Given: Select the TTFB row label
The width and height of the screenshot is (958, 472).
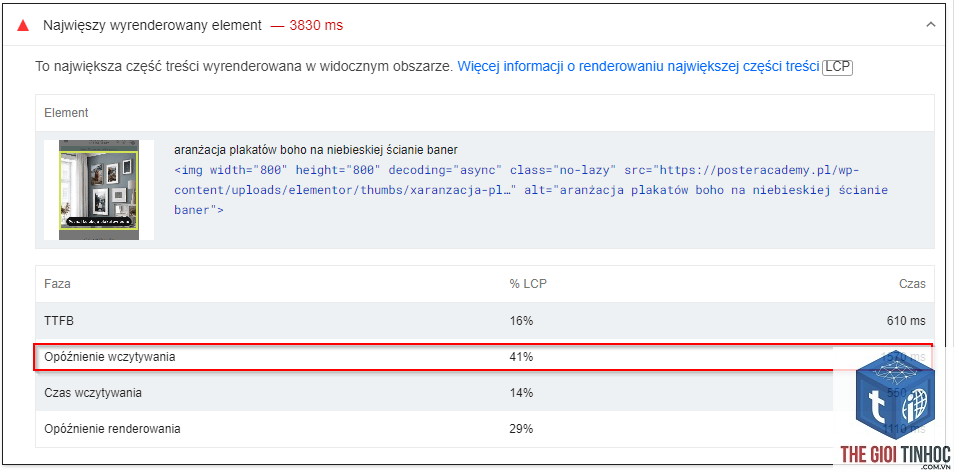Looking at the screenshot, I should pyautogui.click(x=59, y=321).
